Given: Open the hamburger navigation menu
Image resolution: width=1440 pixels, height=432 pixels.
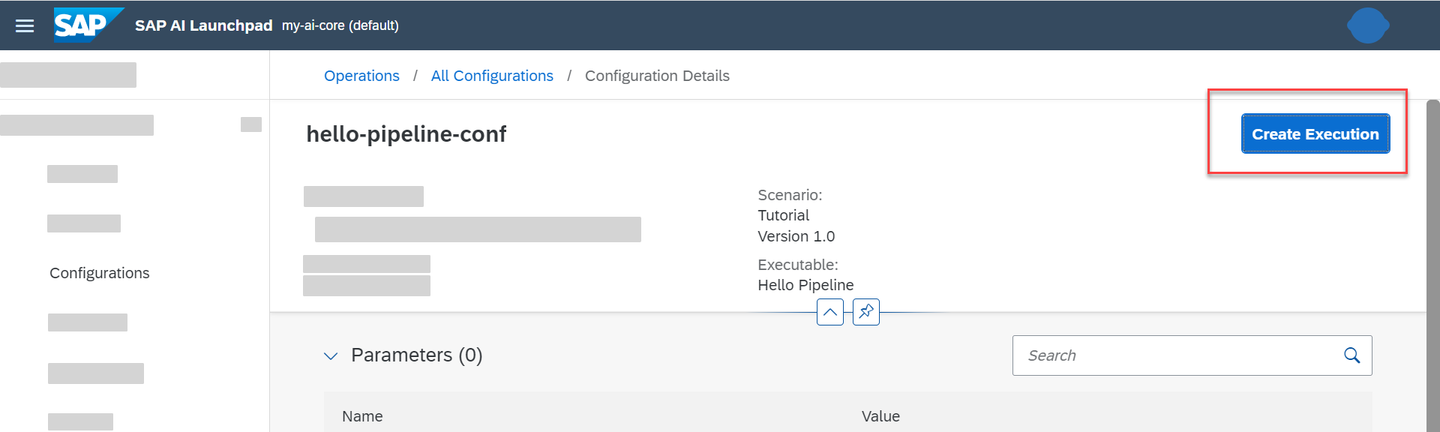Looking at the screenshot, I should coord(25,25).
